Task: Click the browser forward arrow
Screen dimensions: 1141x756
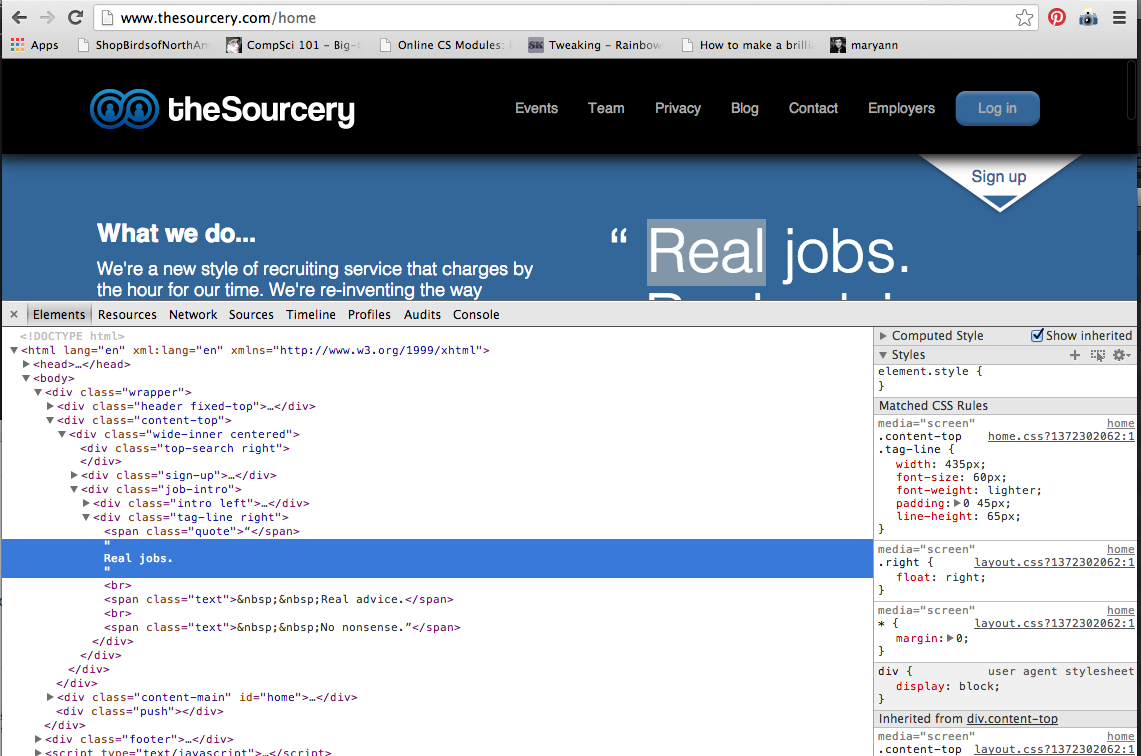Action: 47,17
